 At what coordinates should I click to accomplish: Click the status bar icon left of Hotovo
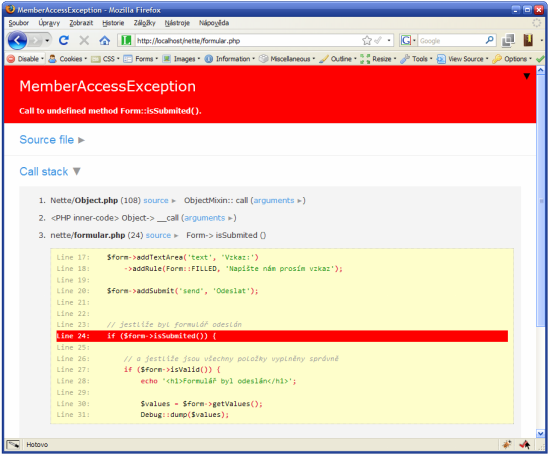[x=13, y=445]
